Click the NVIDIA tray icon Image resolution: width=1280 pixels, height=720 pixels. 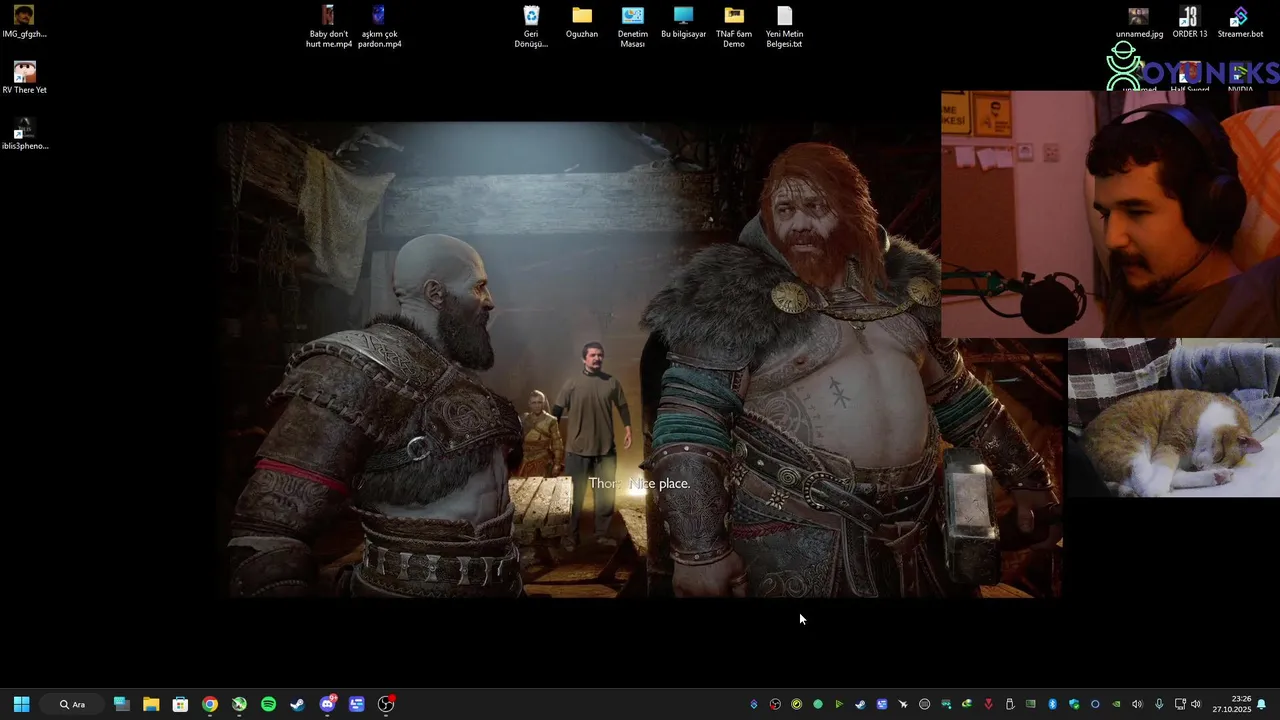click(x=1116, y=704)
